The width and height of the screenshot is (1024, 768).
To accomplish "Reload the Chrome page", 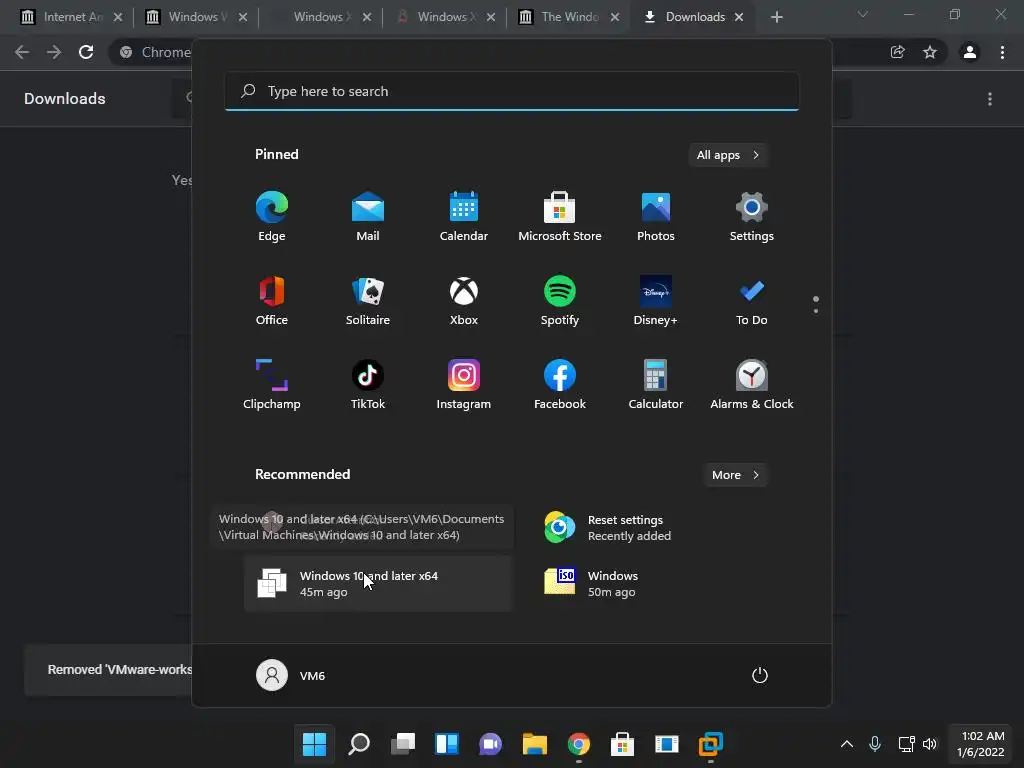I will click(x=86, y=52).
